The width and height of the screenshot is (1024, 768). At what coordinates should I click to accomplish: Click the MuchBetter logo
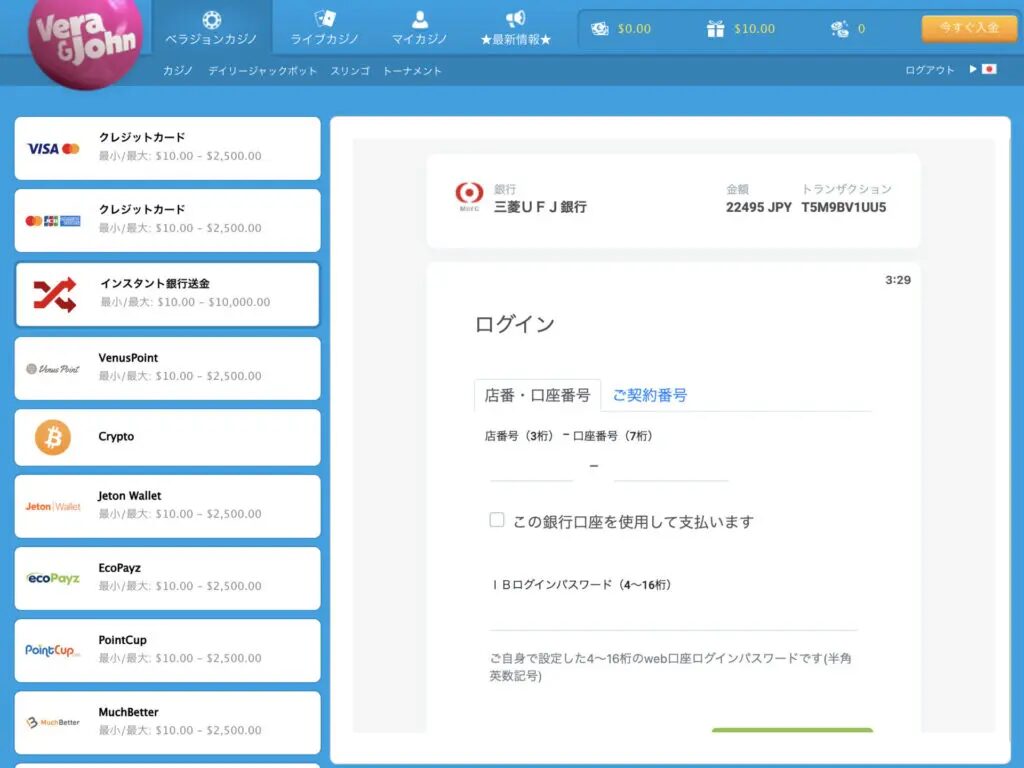53,722
